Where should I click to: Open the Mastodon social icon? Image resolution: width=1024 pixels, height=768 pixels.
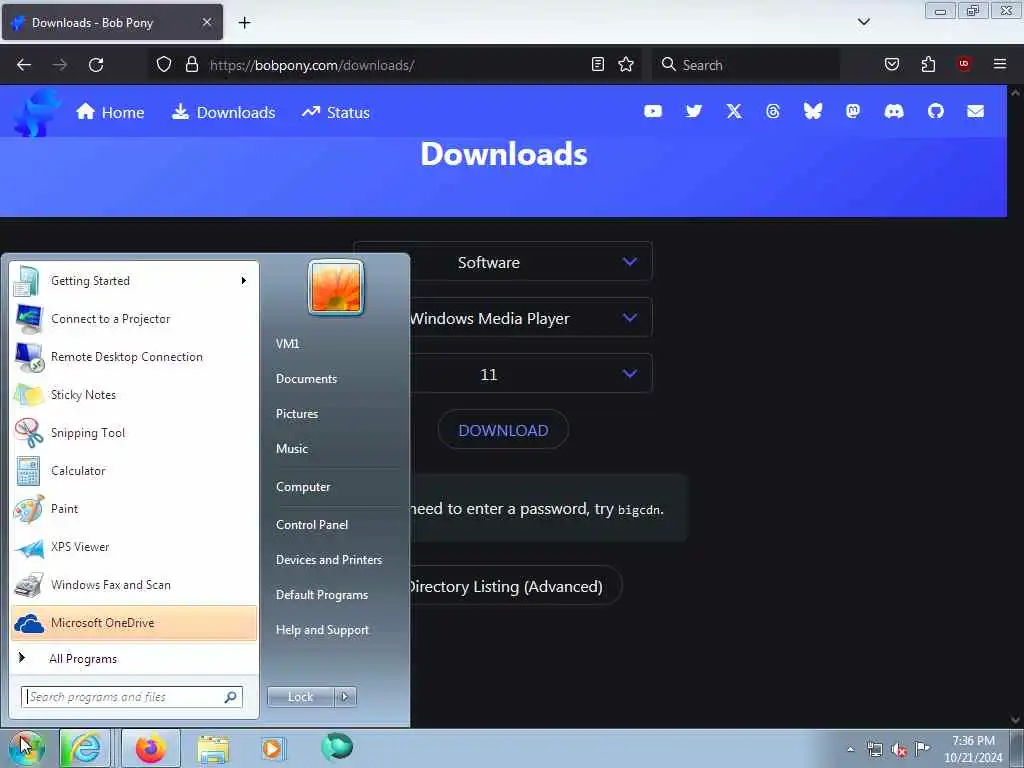(x=852, y=112)
